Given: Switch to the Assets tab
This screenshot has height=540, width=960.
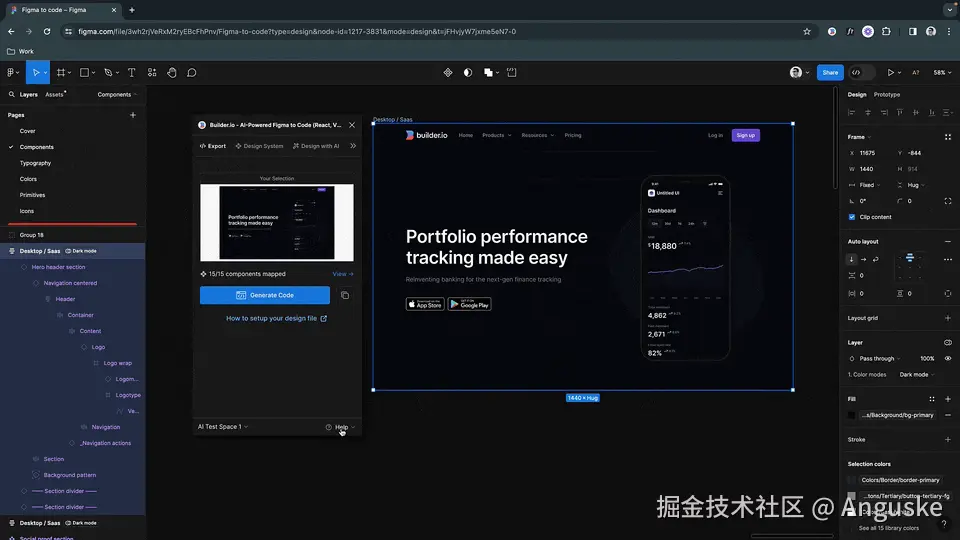Looking at the screenshot, I should click(54, 94).
